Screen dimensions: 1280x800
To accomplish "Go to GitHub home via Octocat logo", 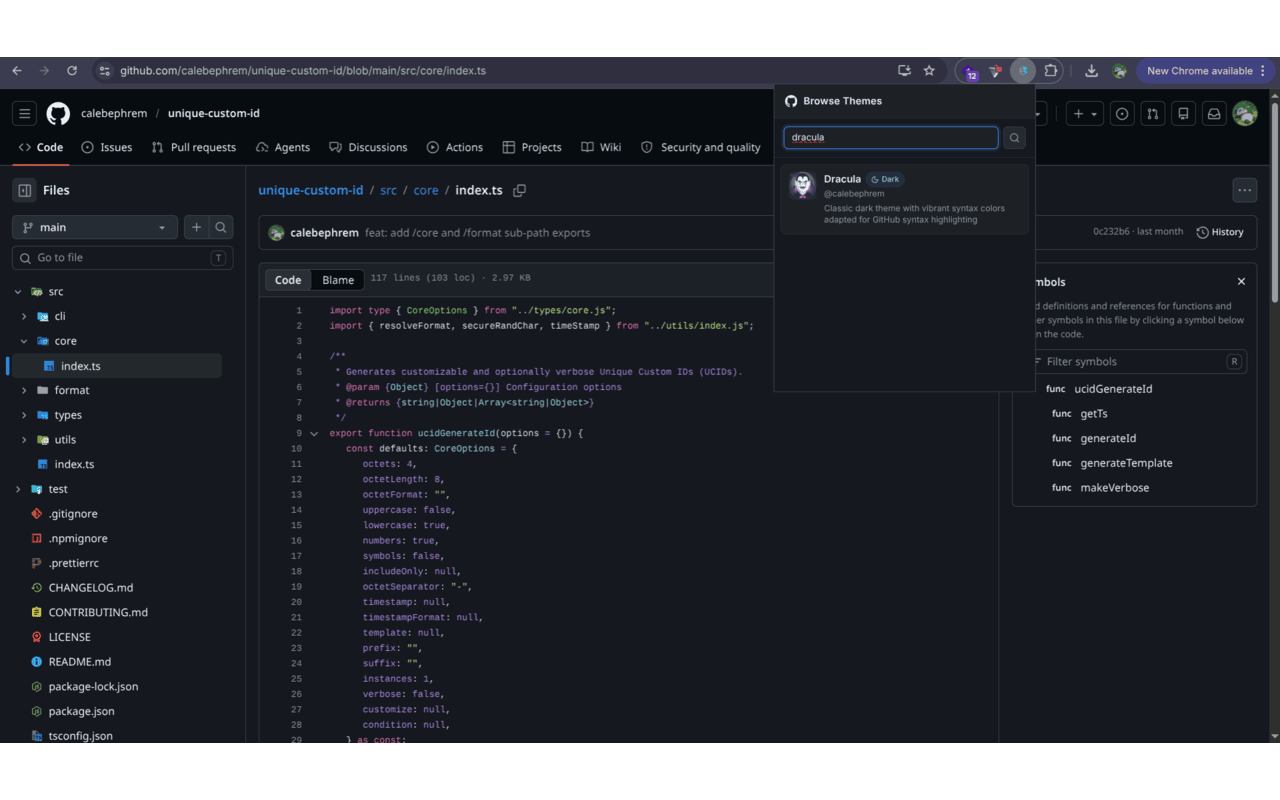I will (58, 114).
